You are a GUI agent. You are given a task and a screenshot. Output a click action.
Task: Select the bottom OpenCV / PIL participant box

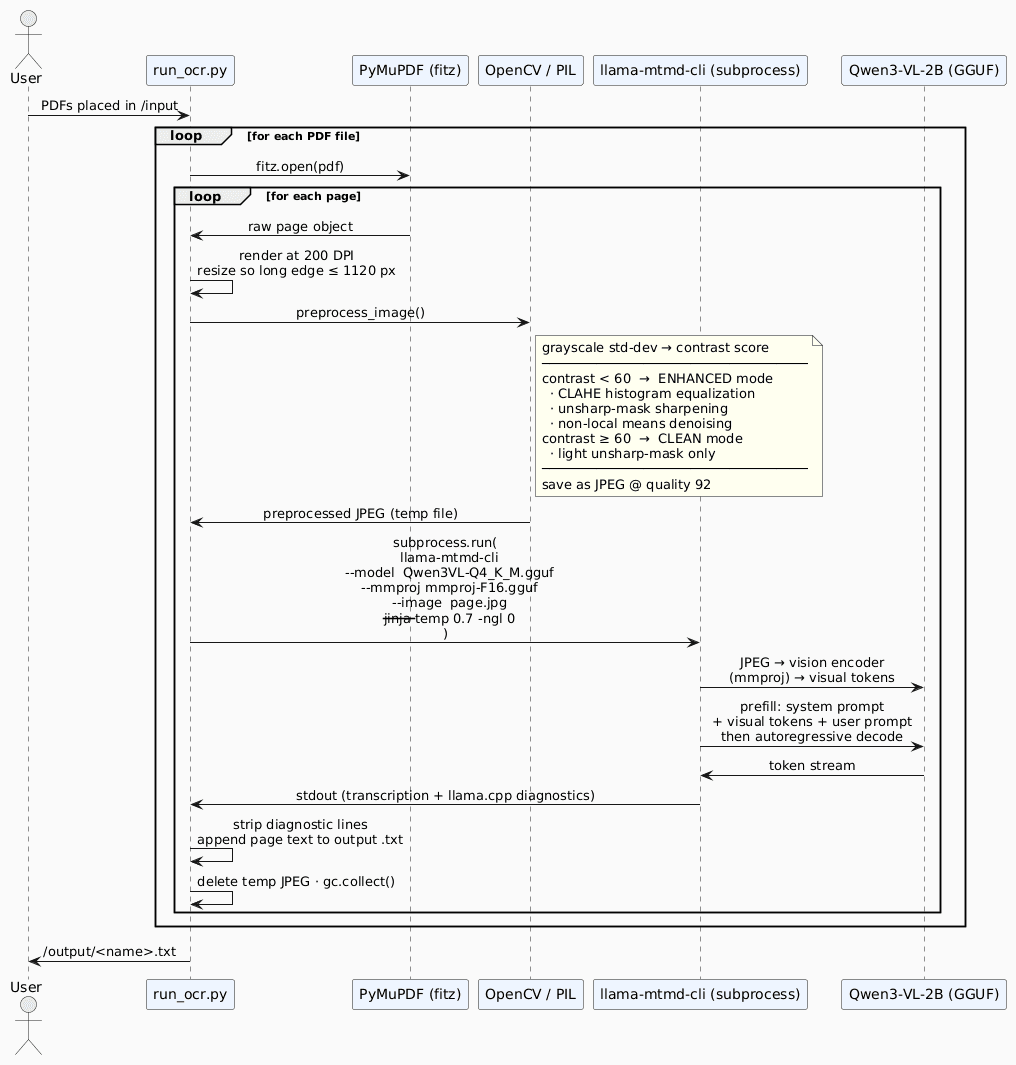pos(530,994)
